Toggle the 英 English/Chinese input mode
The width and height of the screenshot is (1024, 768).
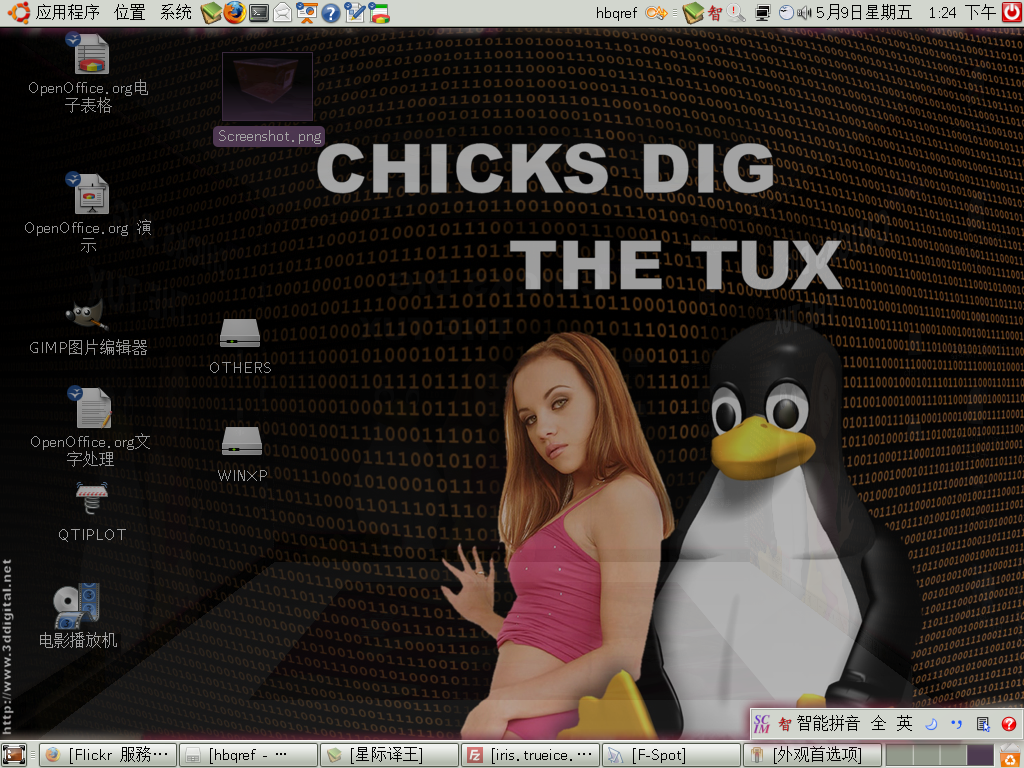(904, 724)
